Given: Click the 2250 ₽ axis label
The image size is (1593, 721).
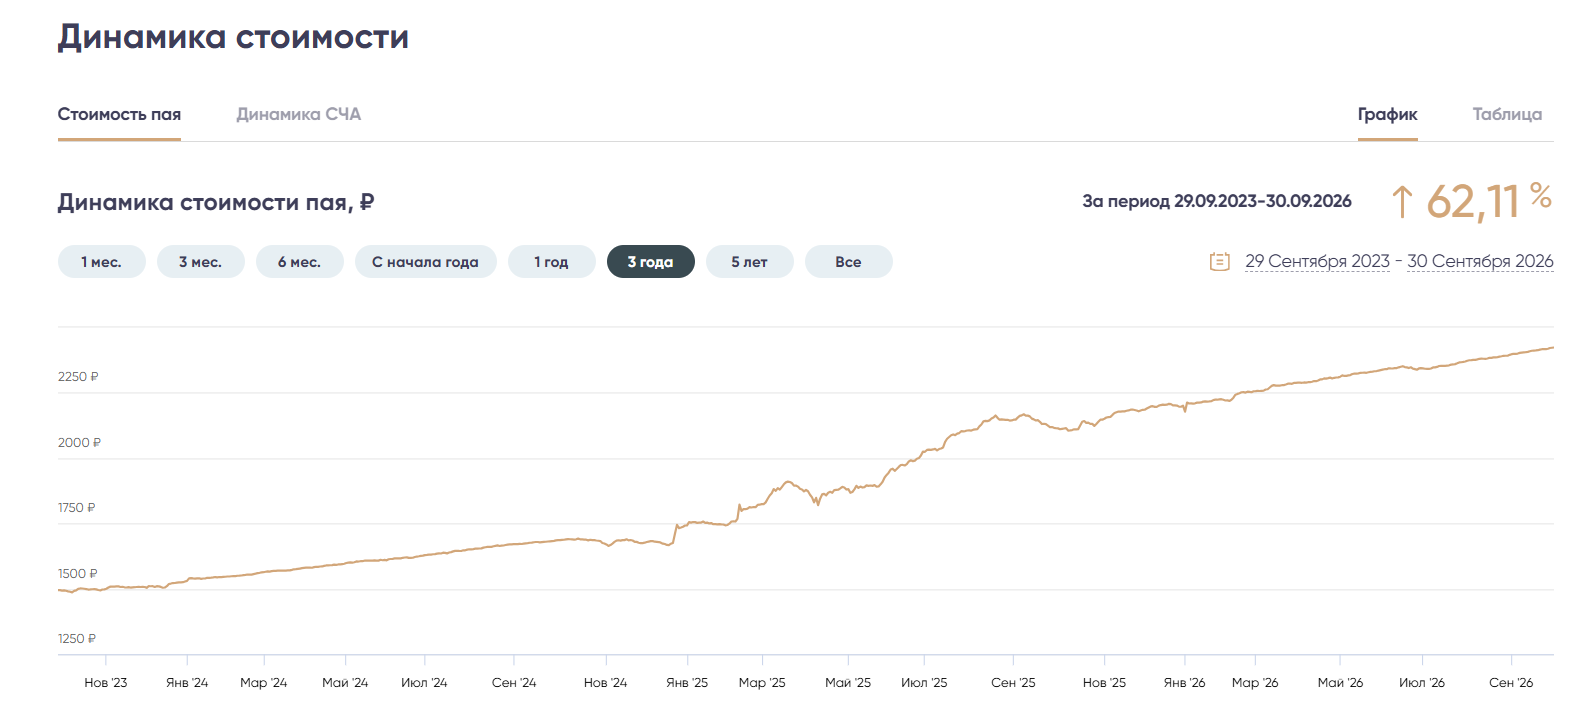Looking at the screenshot, I should pyautogui.click(x=78, y=377).
